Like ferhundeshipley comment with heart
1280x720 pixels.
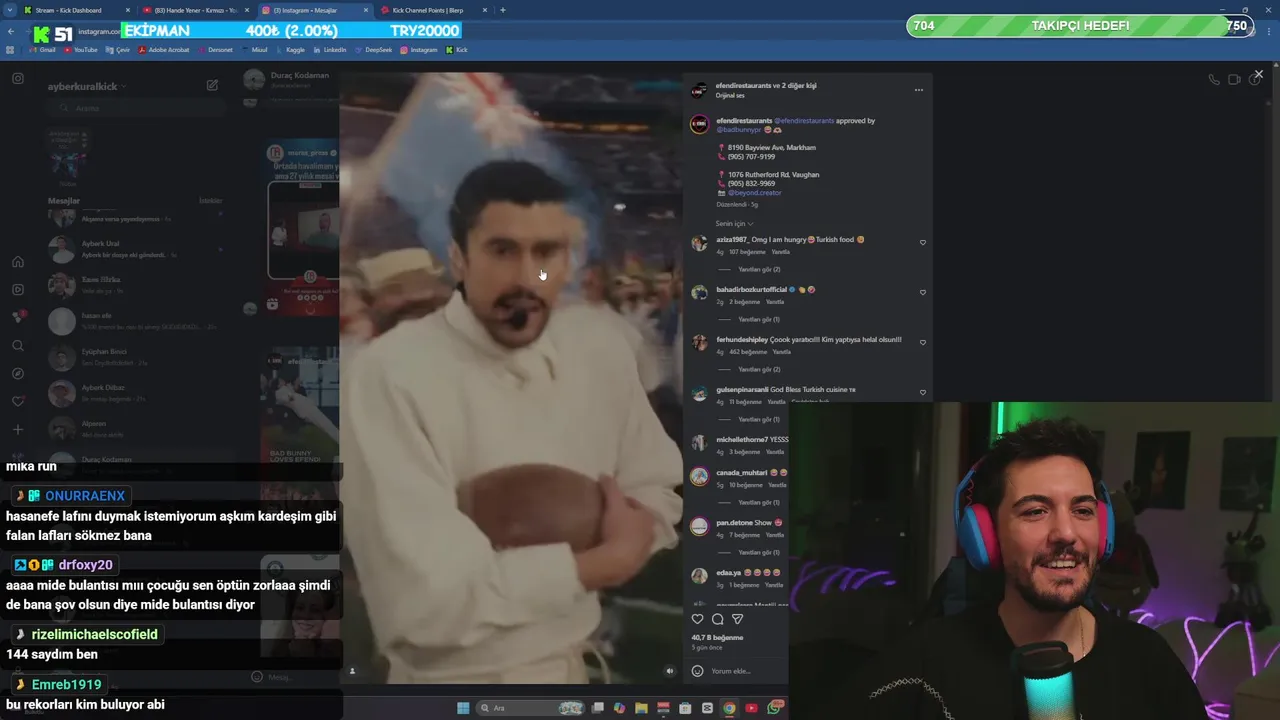923,342
